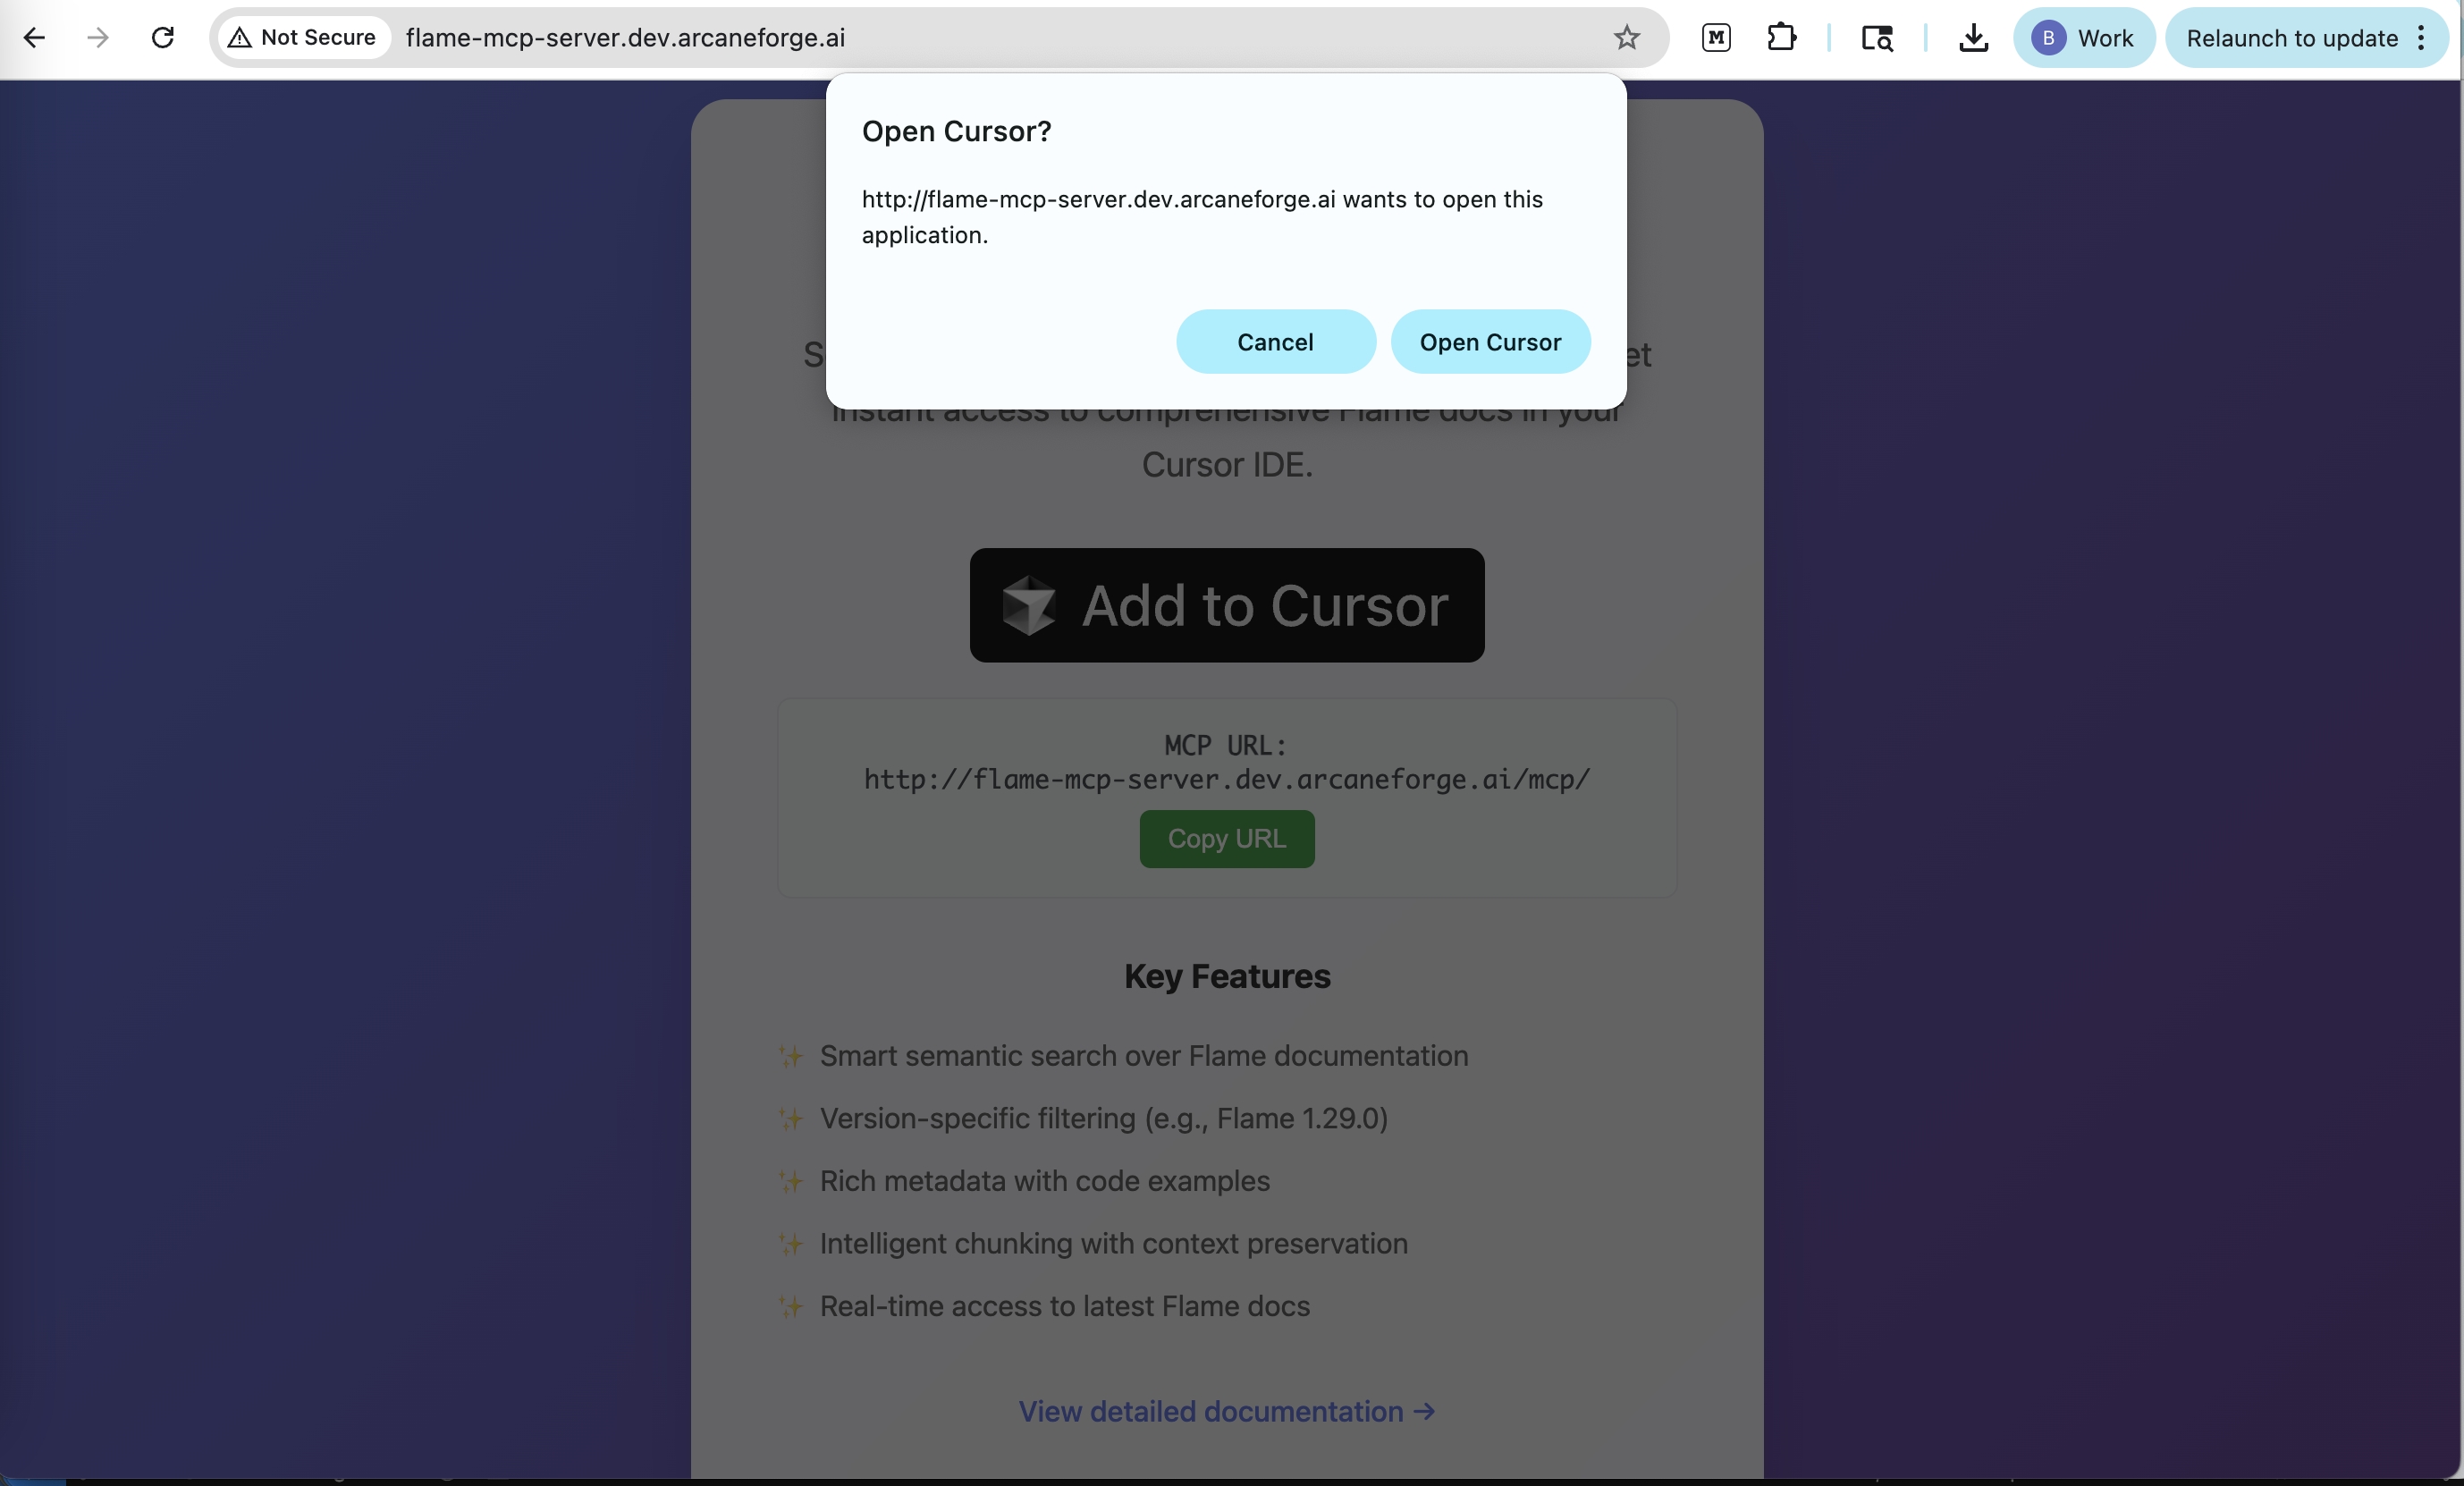The image size is (2464, 1486).
Task: Open the three-dot browser menu
Action: (x=2422, y=38)
